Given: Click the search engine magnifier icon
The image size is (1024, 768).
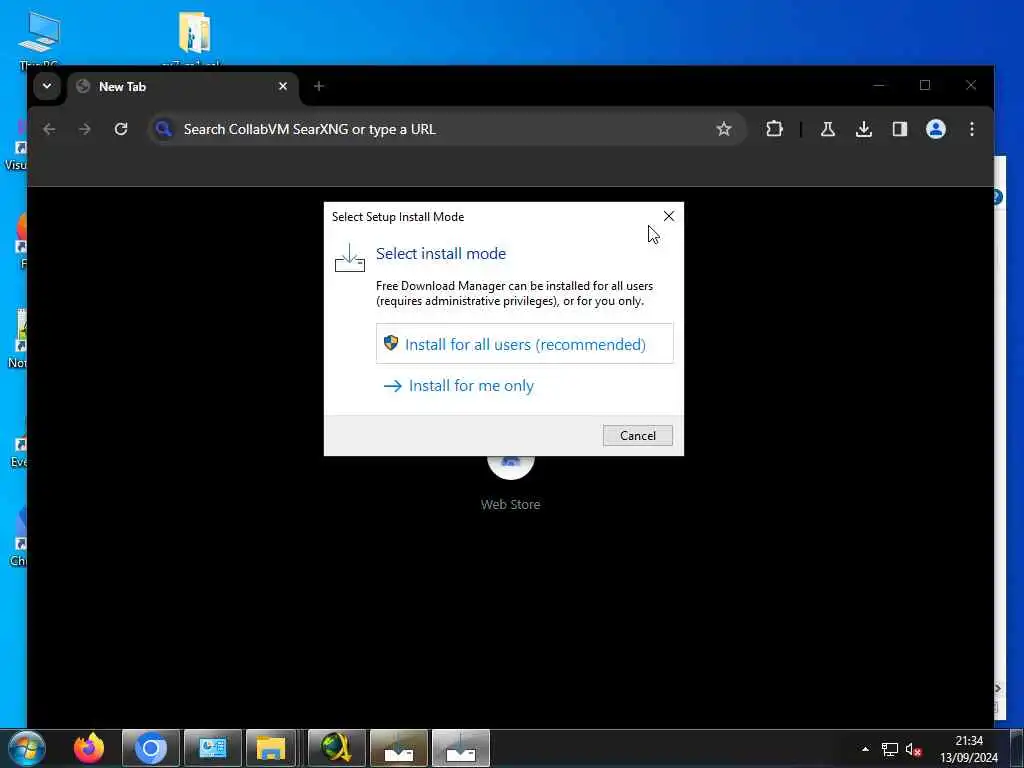Looking at the screenshot, I should (164, 129).
